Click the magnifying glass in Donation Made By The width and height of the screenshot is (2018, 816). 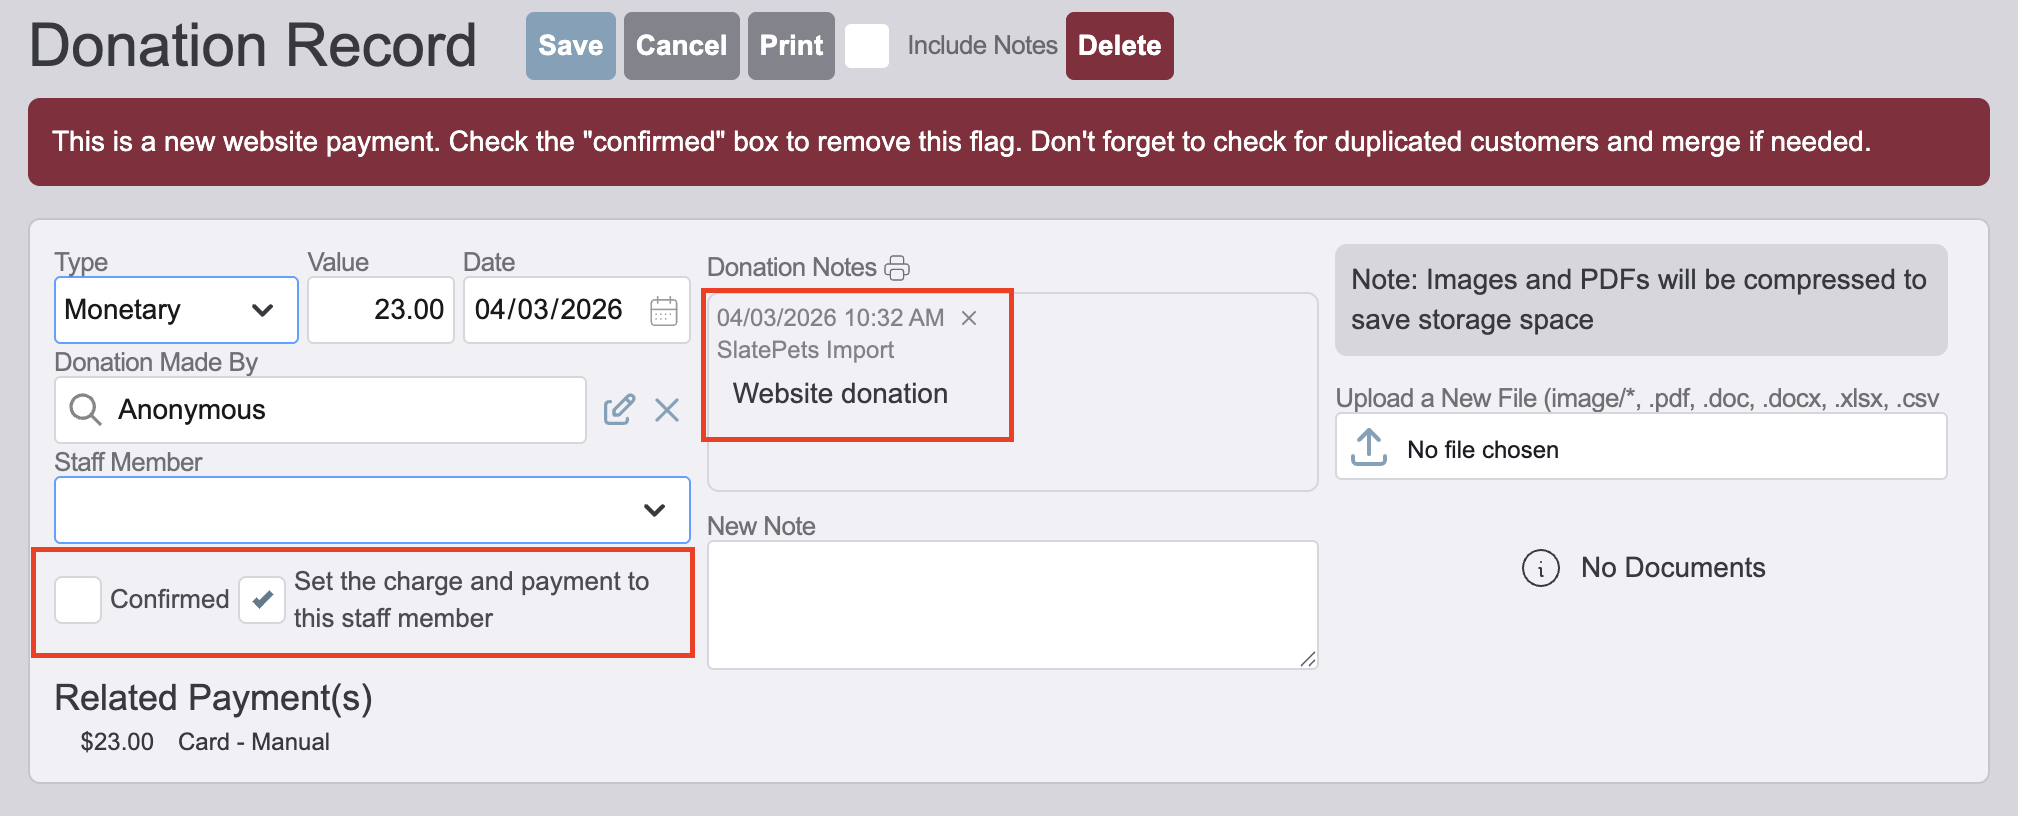click(85, 409)
